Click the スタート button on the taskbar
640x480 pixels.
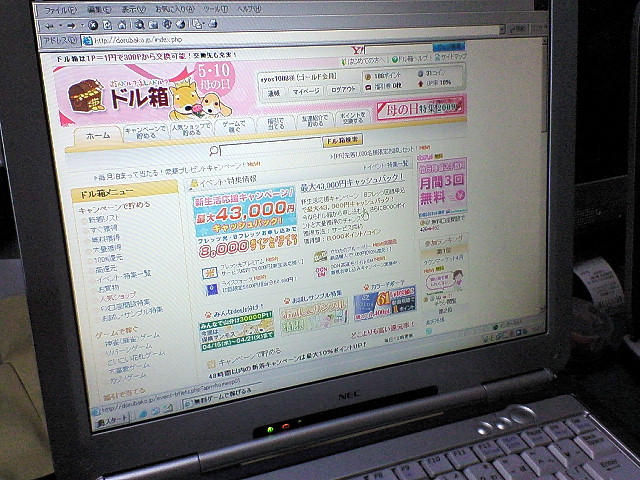click(x=112, y=421)
